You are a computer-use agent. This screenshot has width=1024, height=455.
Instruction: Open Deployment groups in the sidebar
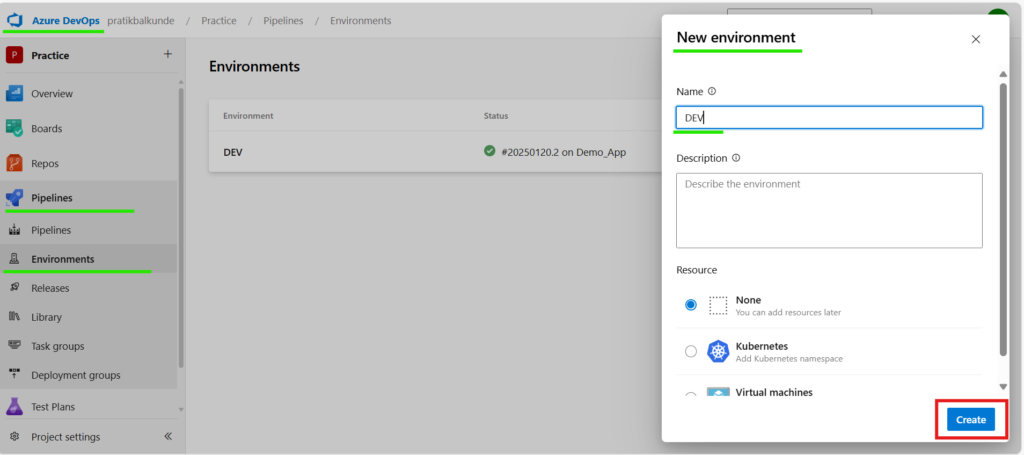[x=76, y=375]
